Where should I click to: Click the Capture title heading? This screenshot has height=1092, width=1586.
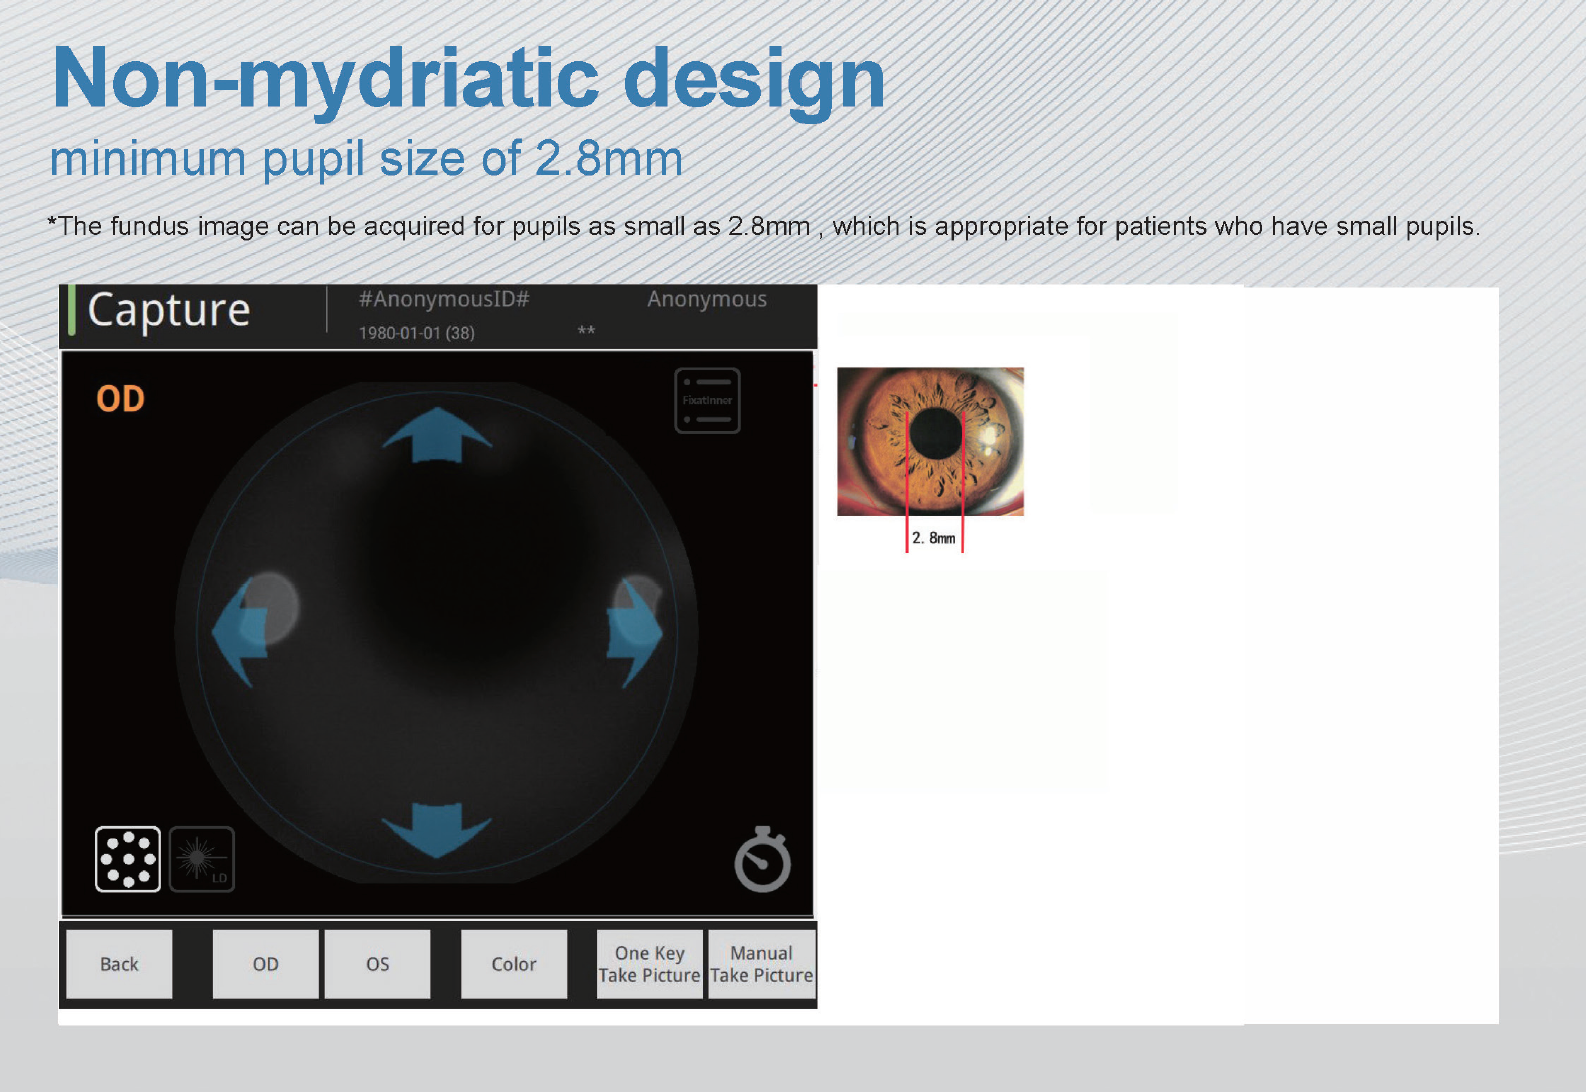point(169,310)
